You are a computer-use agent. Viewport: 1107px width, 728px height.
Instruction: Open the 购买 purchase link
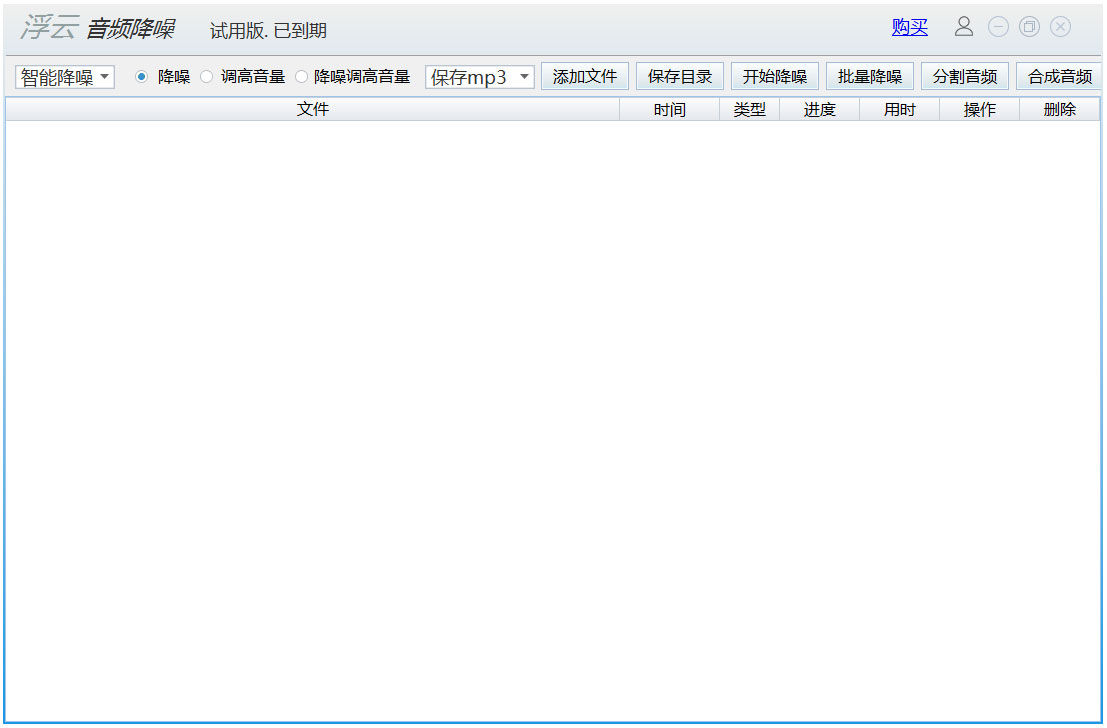(x=909, y=27)
